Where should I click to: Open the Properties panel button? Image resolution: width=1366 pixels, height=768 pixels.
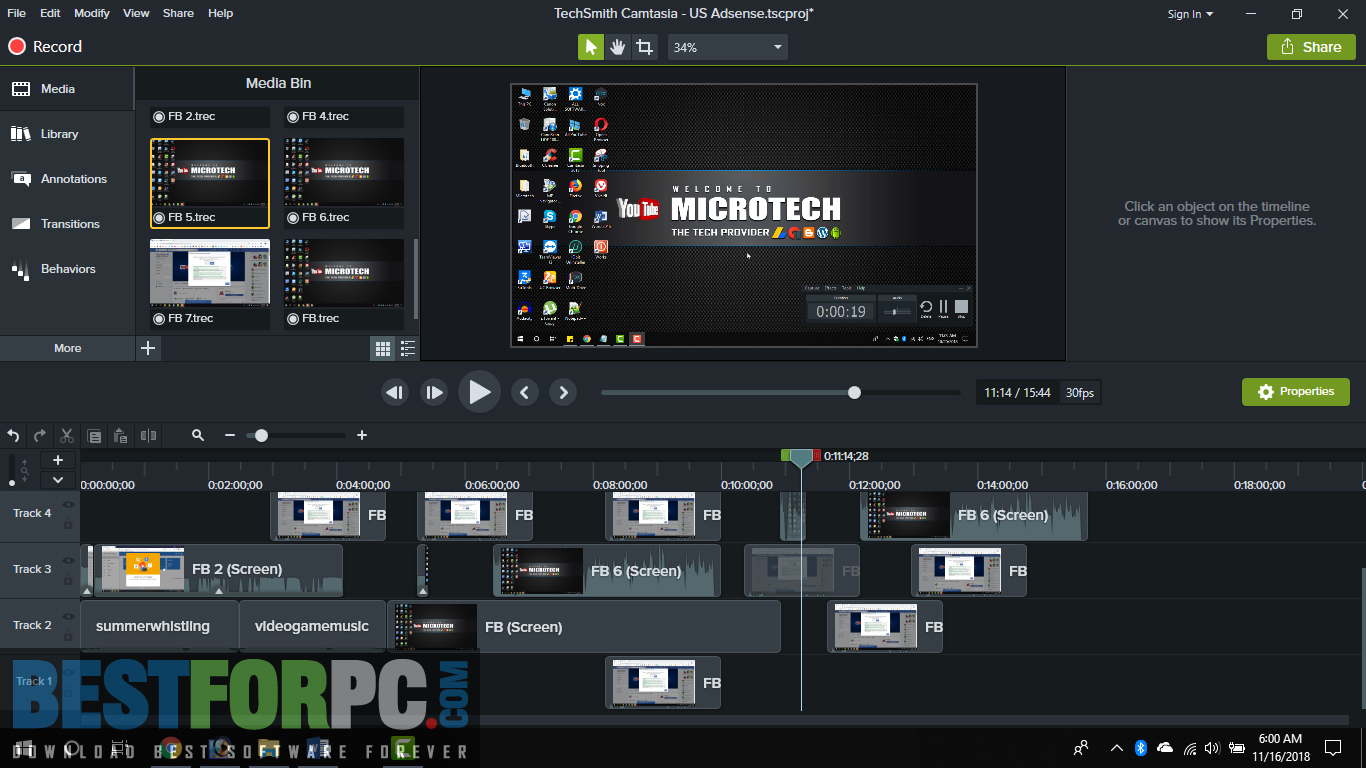[1296, 392]
